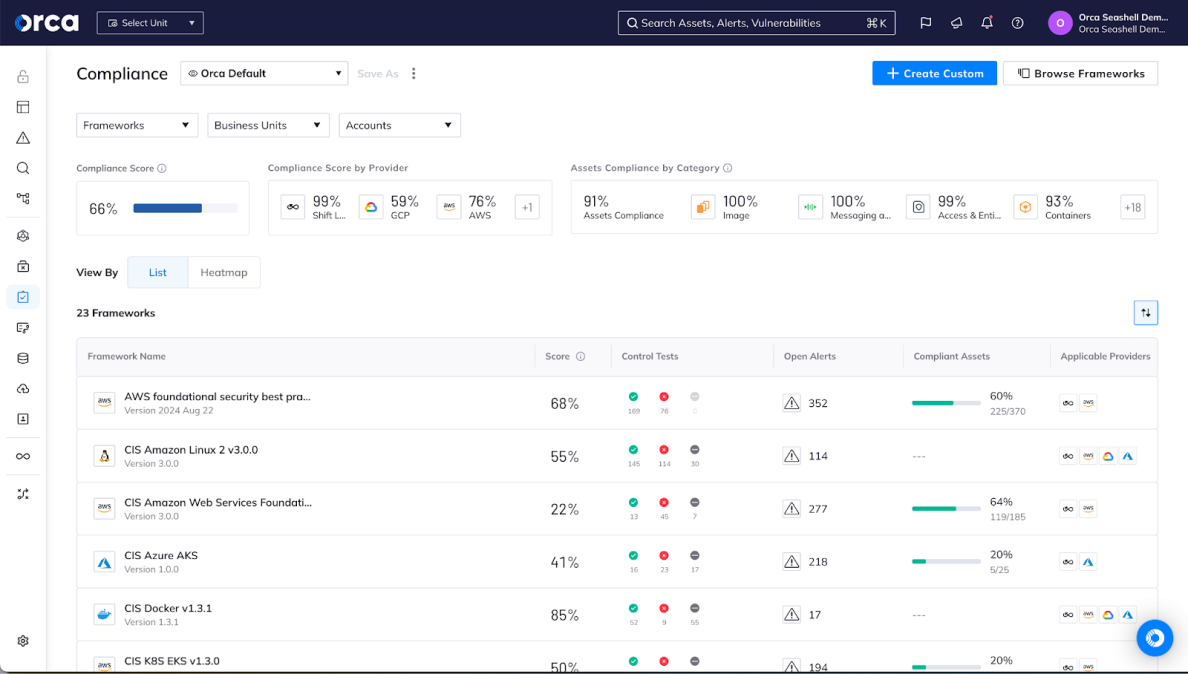
Task: Expand the +1 more providers
Action: coord(527,207)
